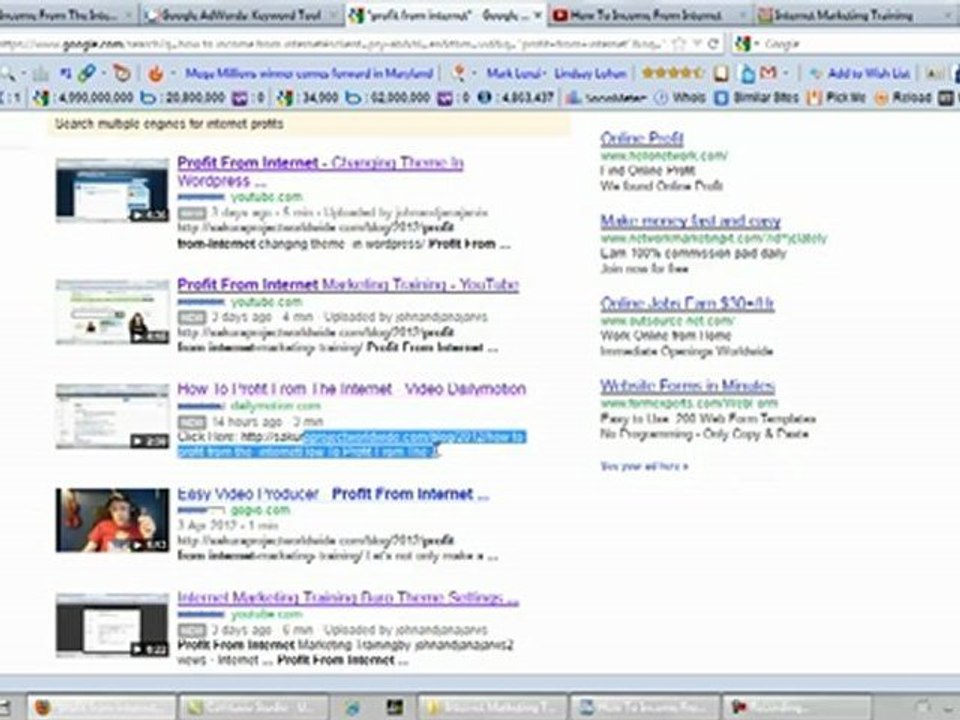Click the chain link icon in the toolbar
Viewport: 960px width, 720px height.
(x=87, y=73)
